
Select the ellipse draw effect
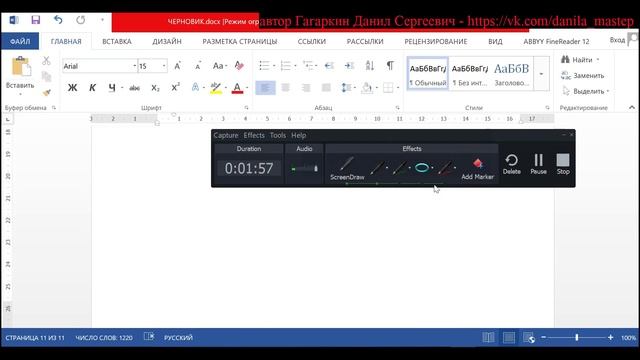pyautogui.click(x=422, y=167)
